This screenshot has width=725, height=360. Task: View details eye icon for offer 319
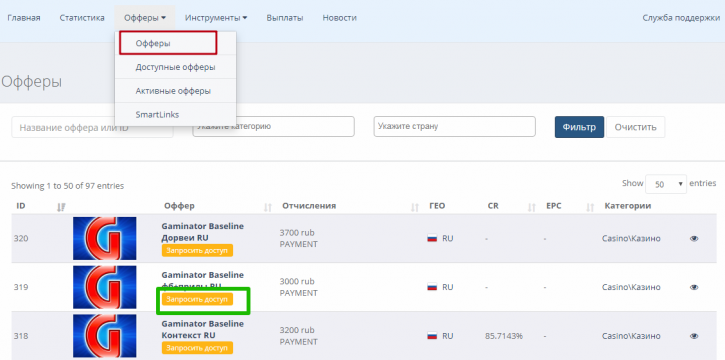[694, 287]
